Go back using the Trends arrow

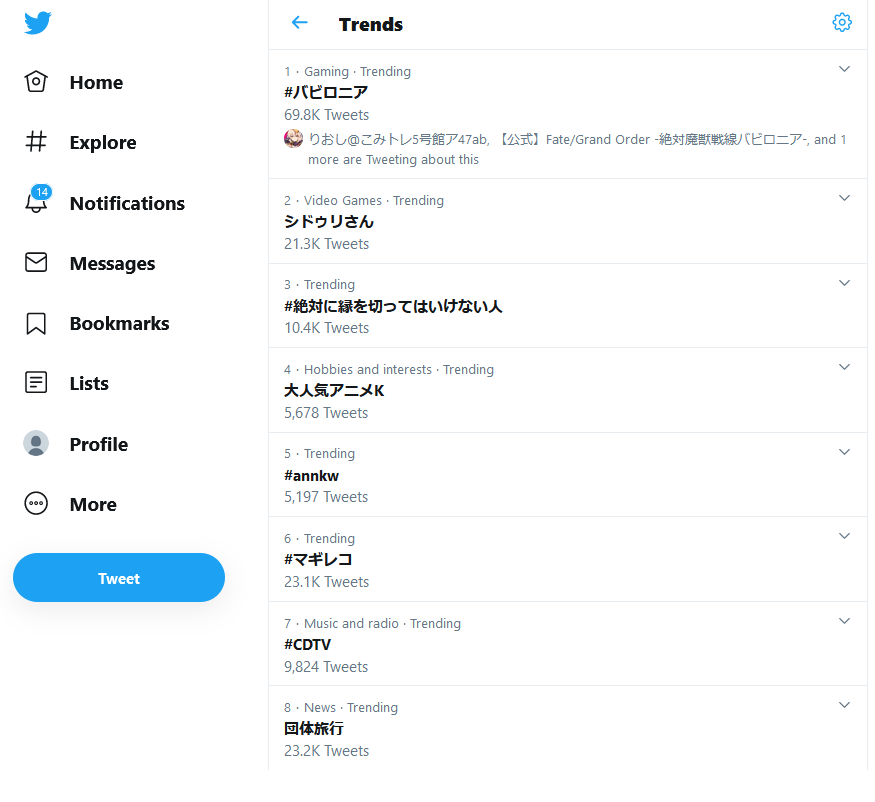coord(299,23)
